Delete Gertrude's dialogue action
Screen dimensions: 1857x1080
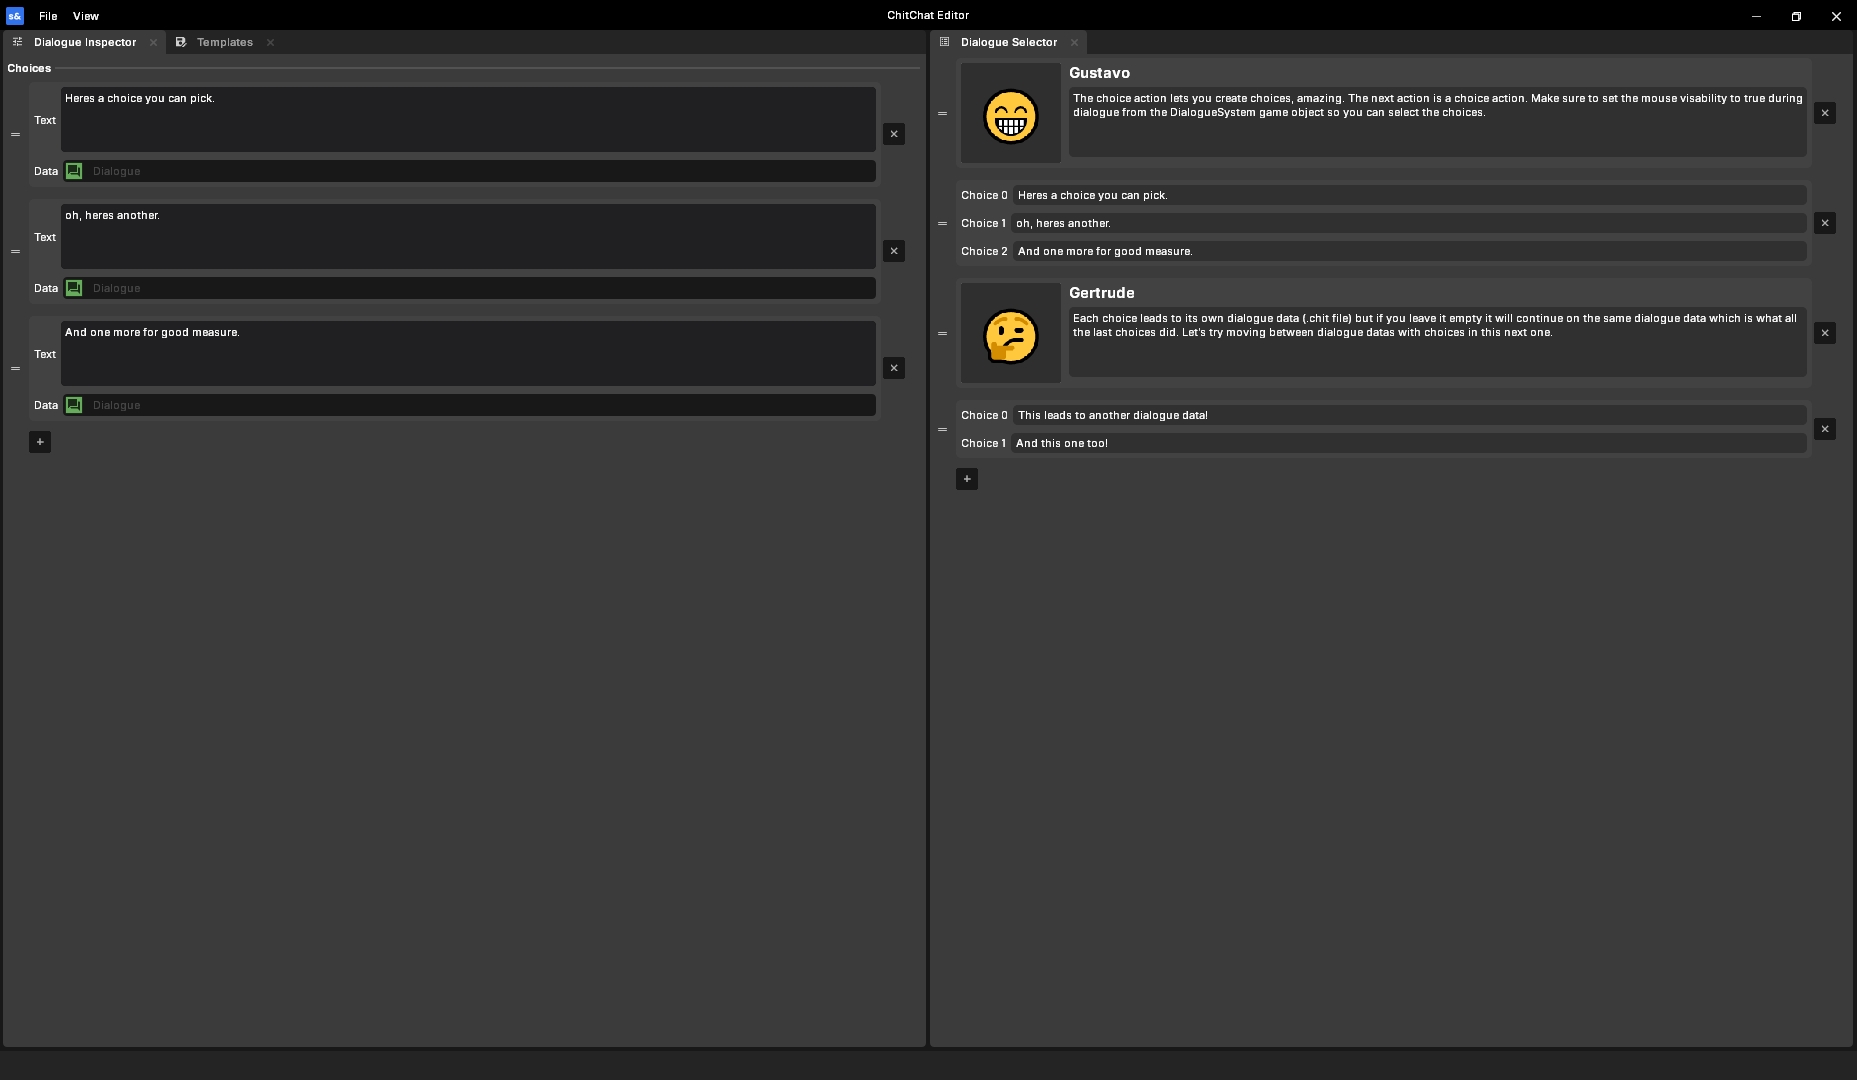coord(1825,333)
